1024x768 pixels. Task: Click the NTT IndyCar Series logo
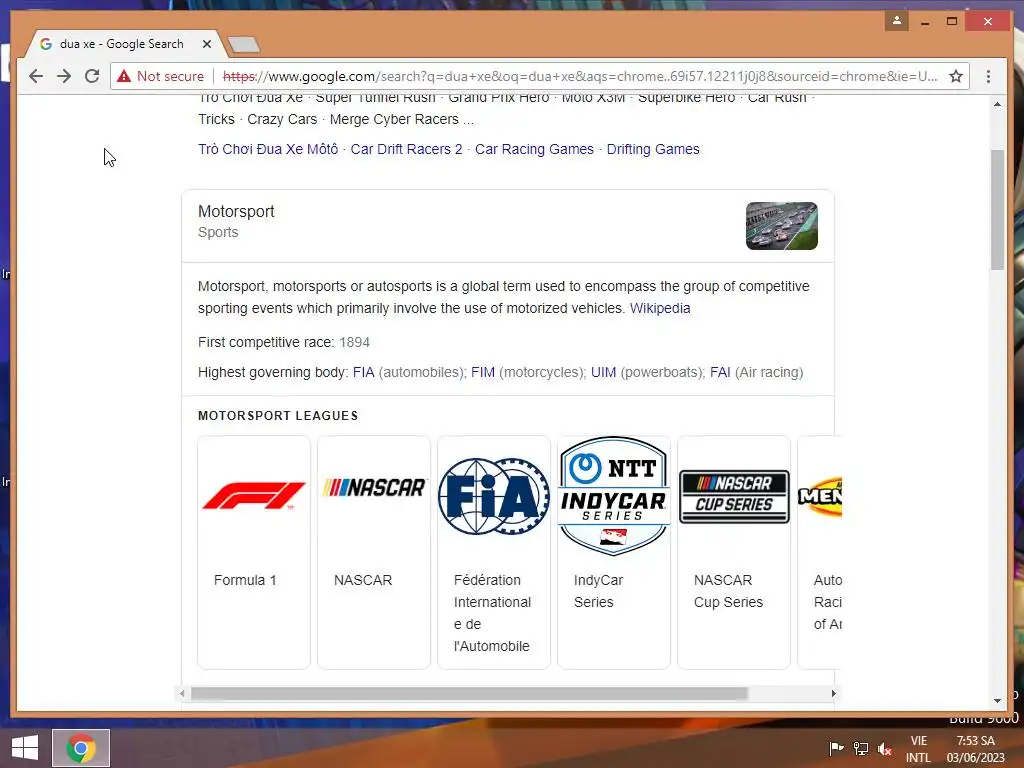pos(614,496)
